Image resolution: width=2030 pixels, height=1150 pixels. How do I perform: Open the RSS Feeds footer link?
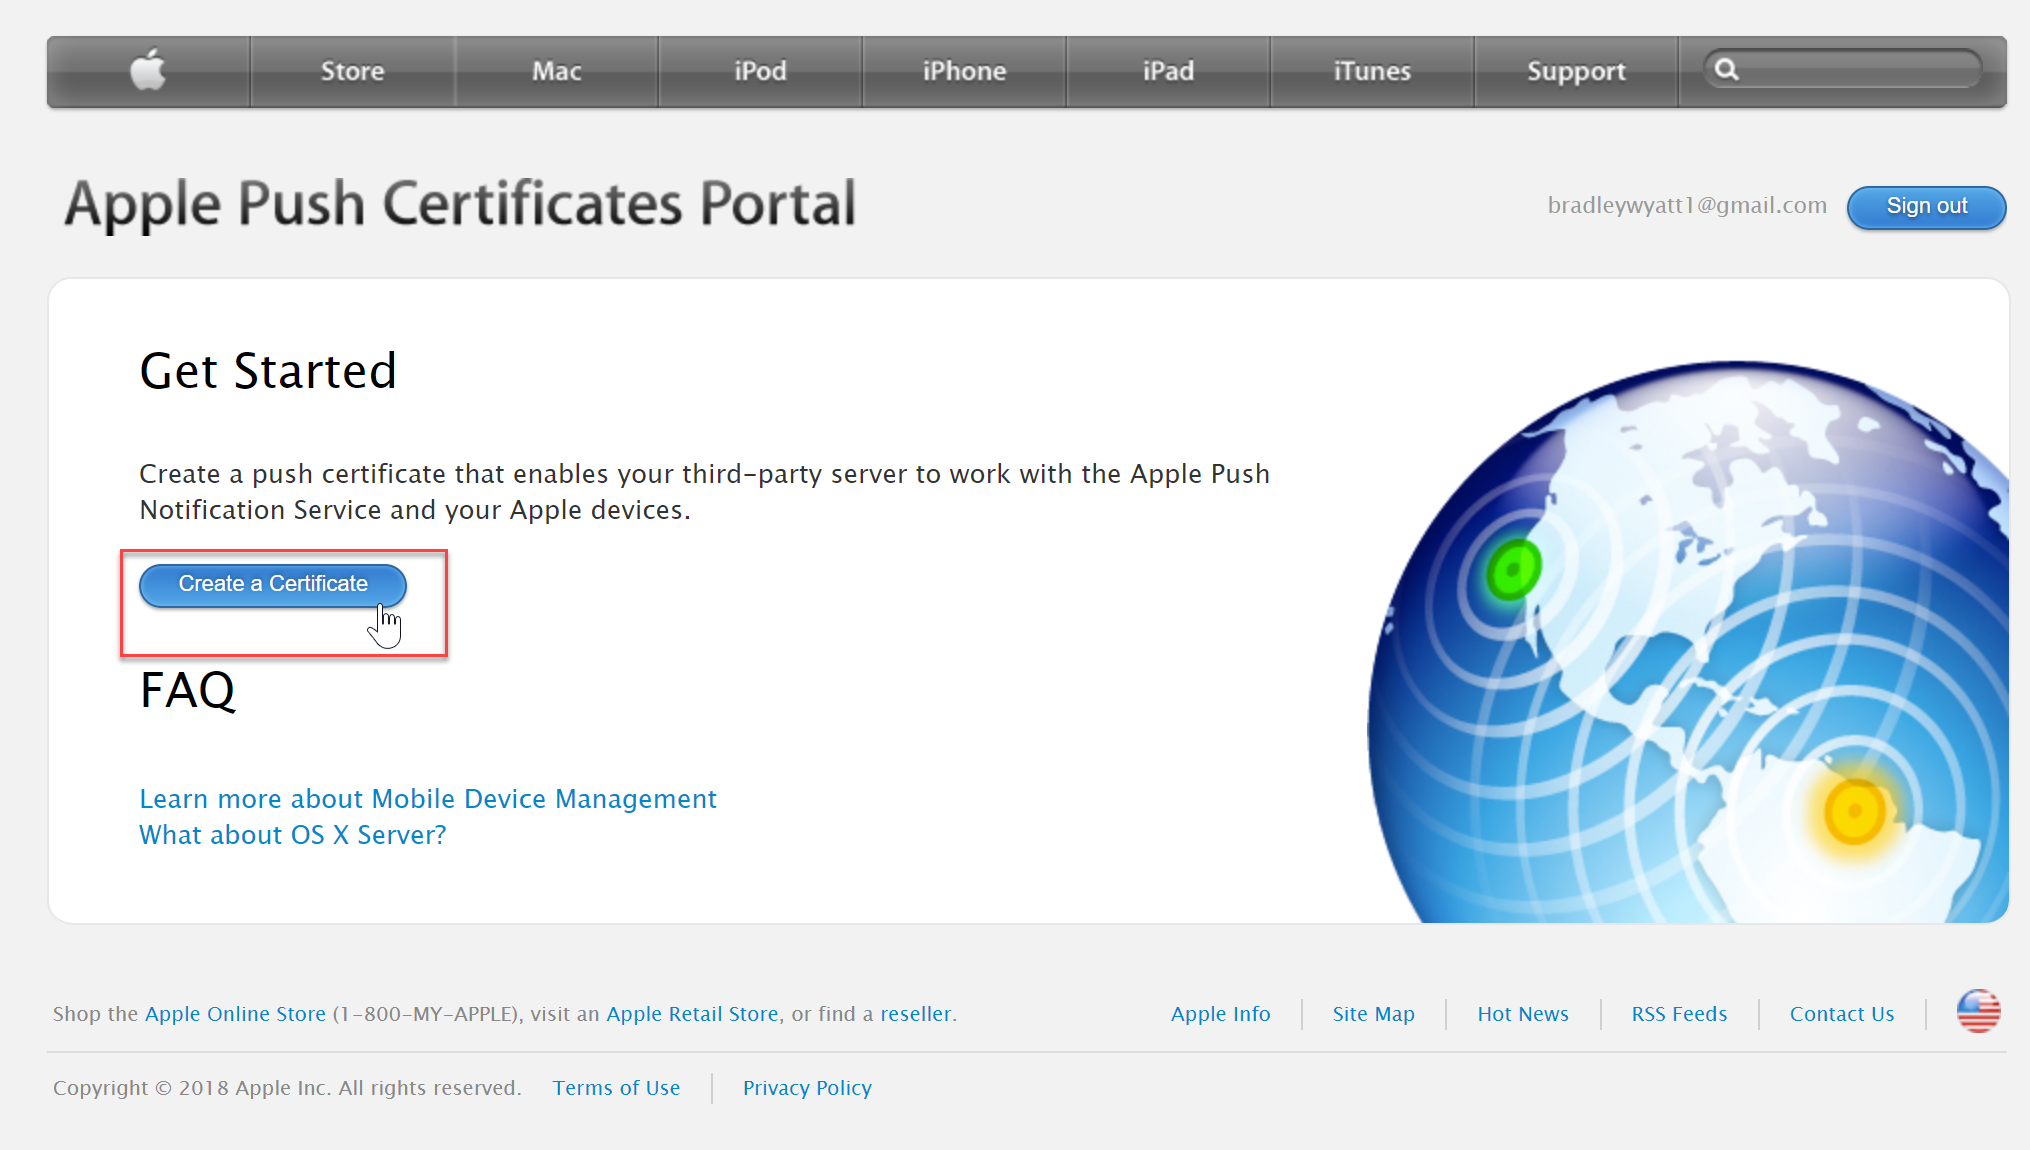point(1679,1014)
